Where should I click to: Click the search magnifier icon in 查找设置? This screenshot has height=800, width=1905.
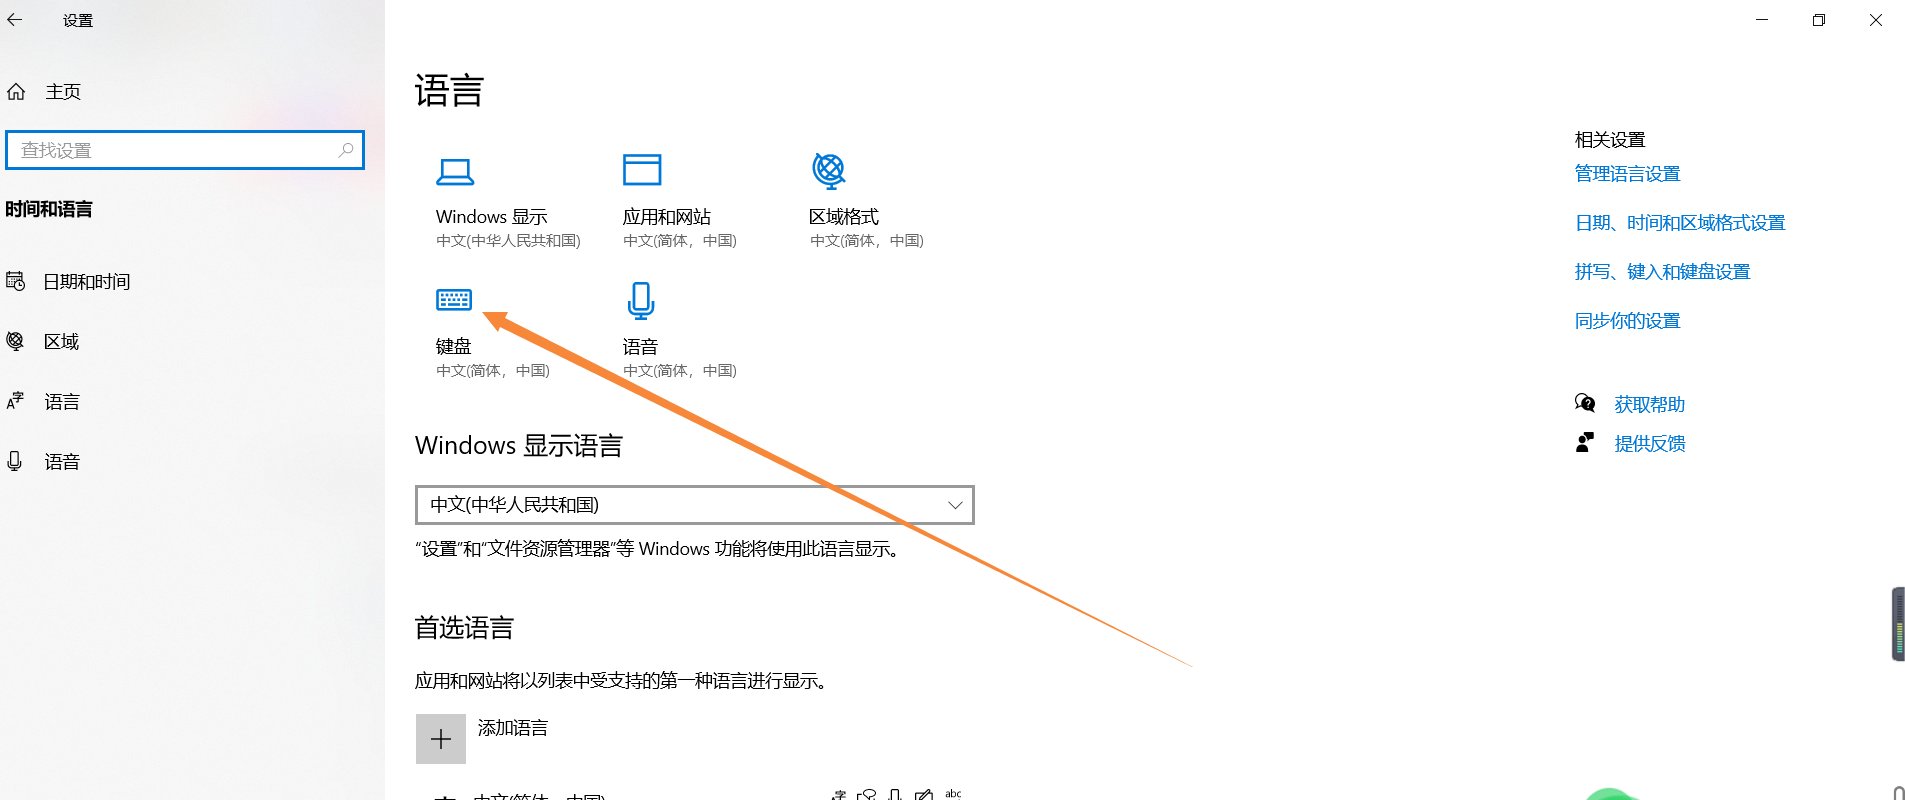coord(346,150)
